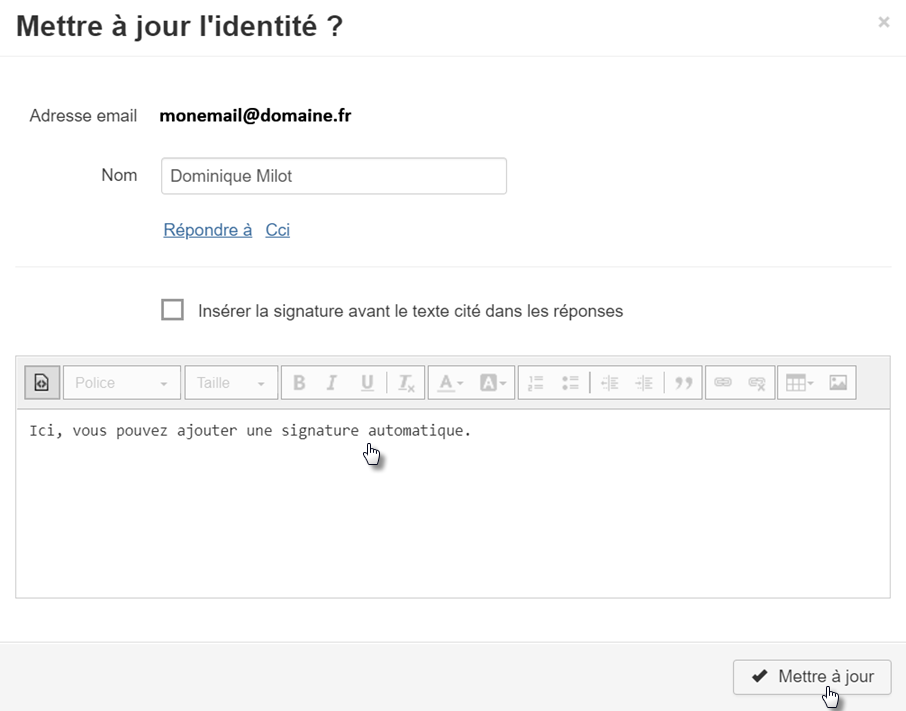Decrease the indent of signature text

609,383
